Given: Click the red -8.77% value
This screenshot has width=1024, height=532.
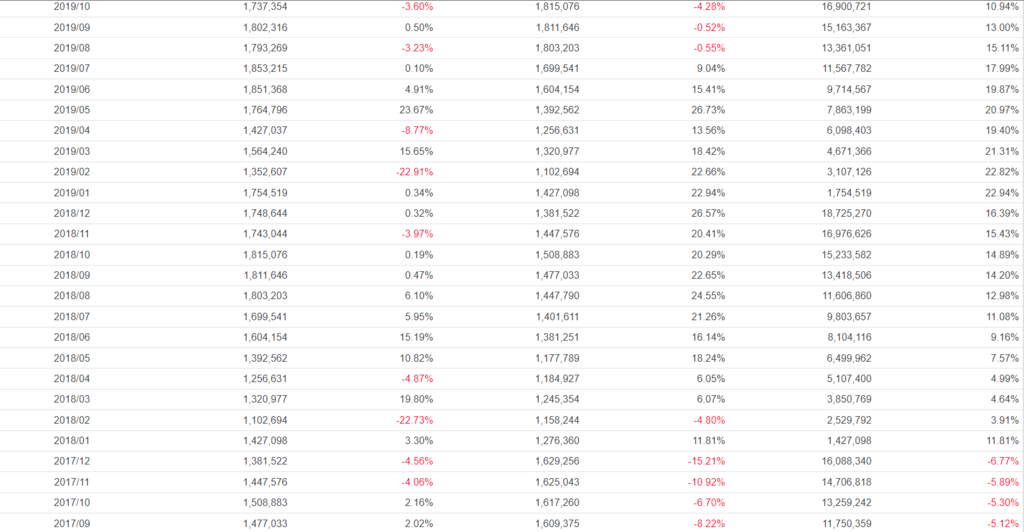Looking at the screenshot, I should point(416,130).
